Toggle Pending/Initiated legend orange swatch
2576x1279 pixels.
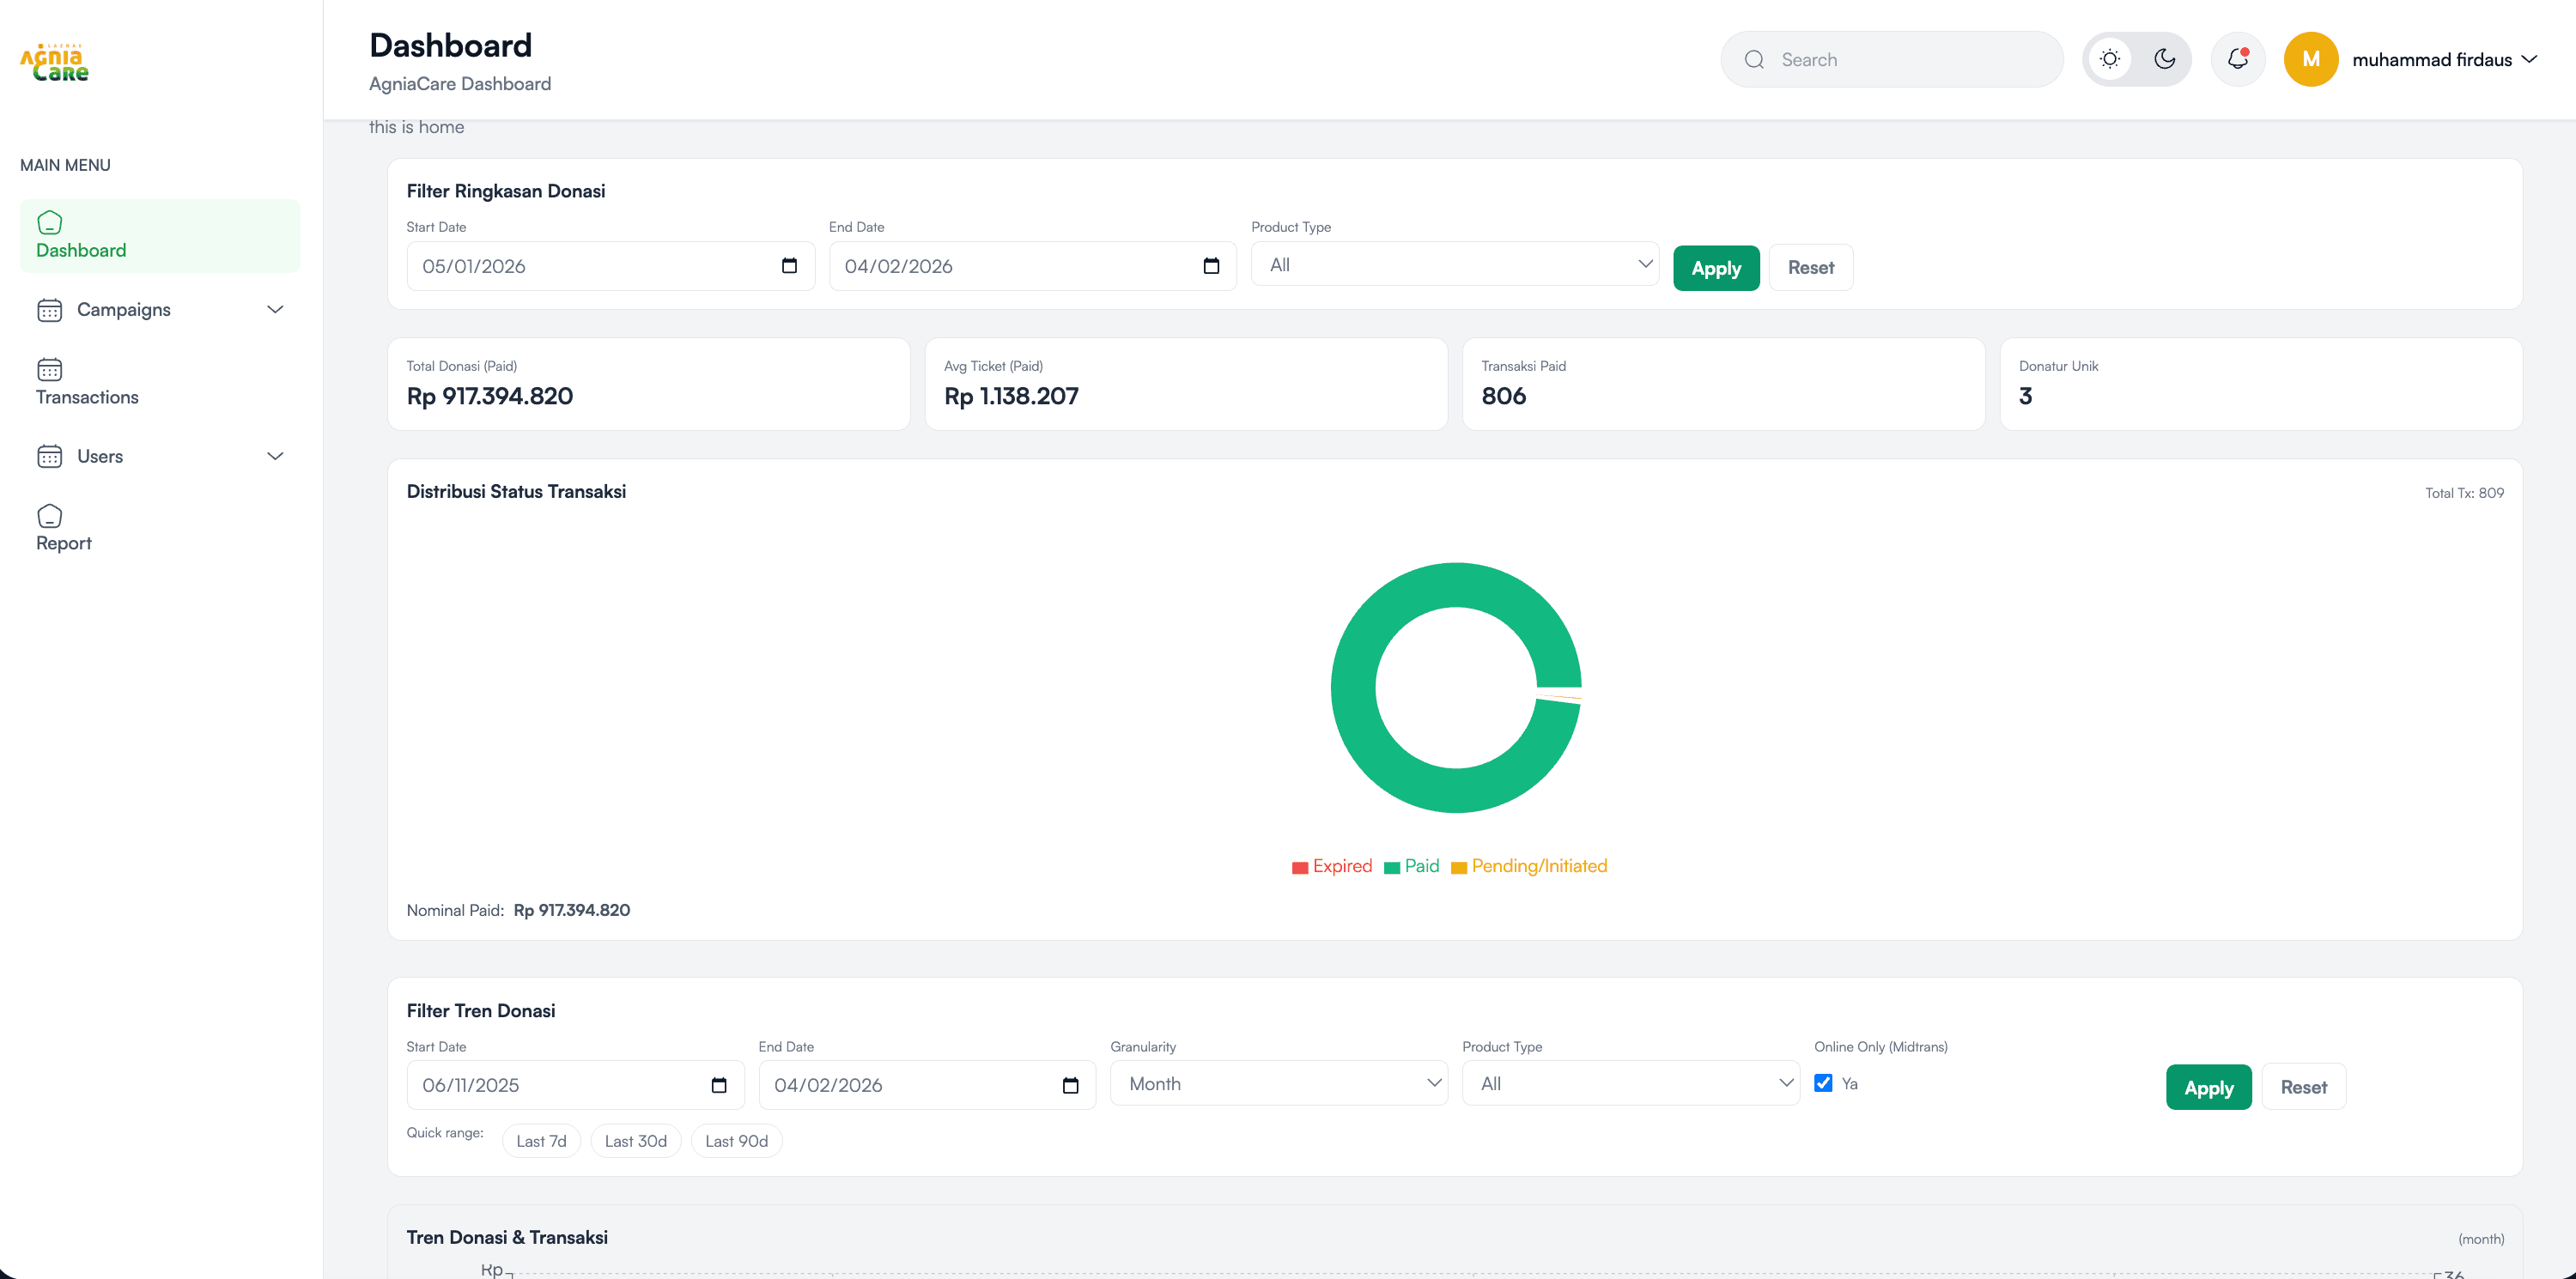coord(1459,868)
